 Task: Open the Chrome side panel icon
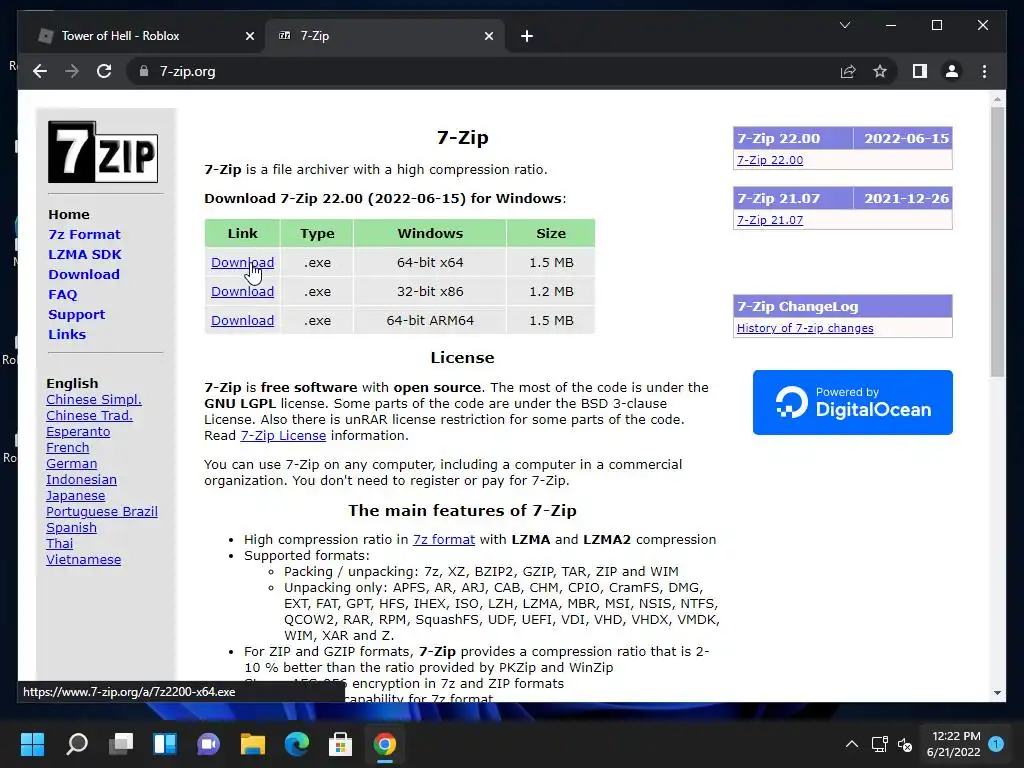[x=920, y=71]
